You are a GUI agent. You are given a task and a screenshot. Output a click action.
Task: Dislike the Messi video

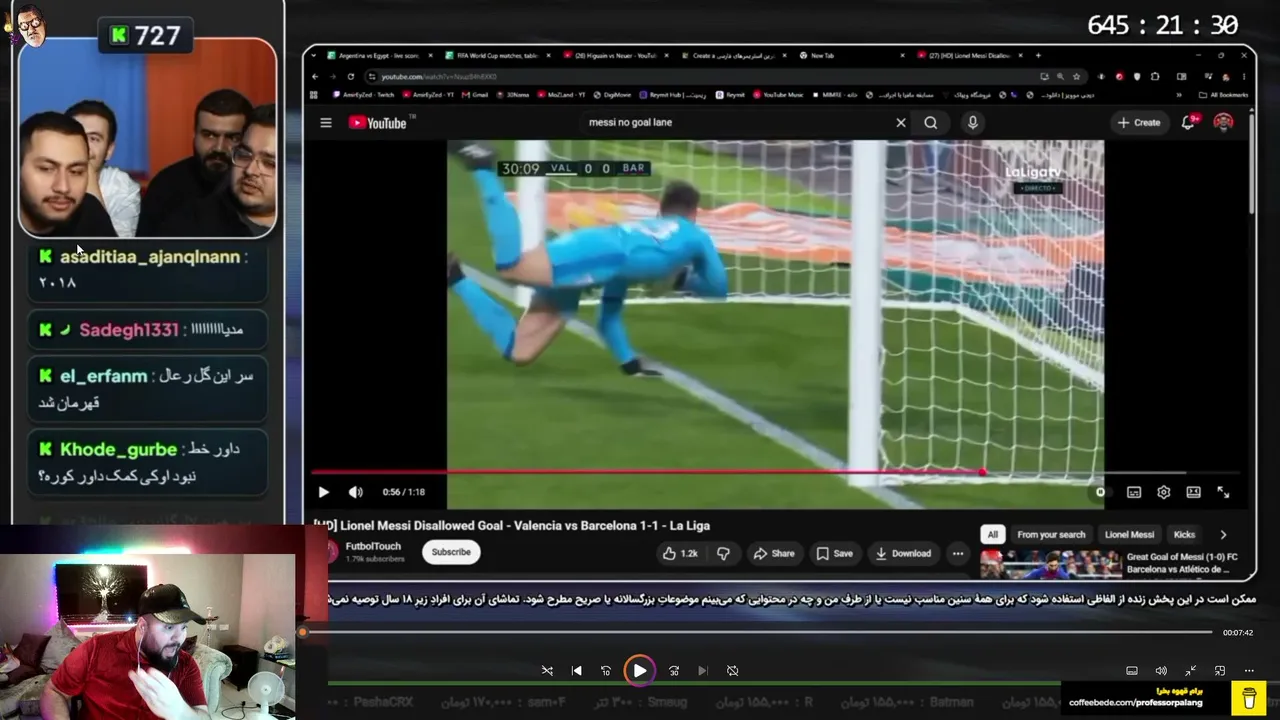point(723,553)
